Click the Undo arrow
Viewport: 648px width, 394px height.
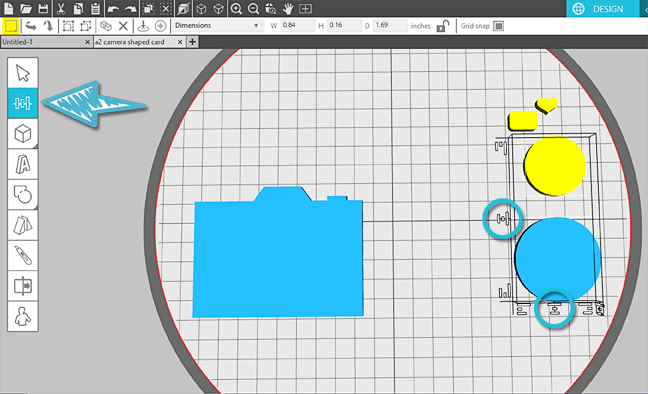click(x=113, y=8)
